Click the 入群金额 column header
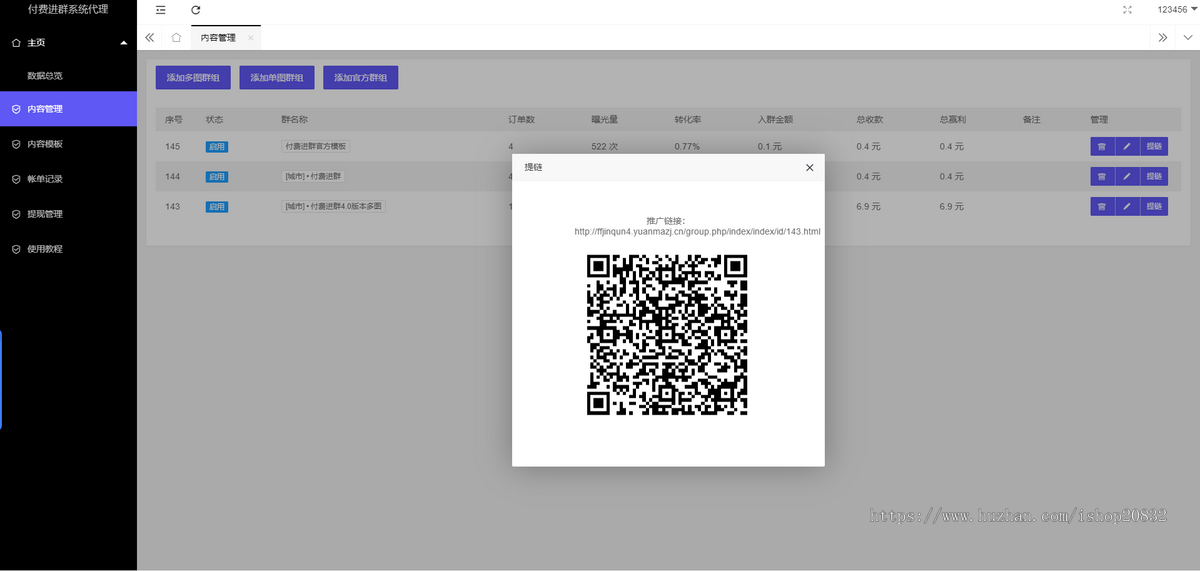Image resolution: width=1200 pixels, height=571 pixels. (775, 119)
